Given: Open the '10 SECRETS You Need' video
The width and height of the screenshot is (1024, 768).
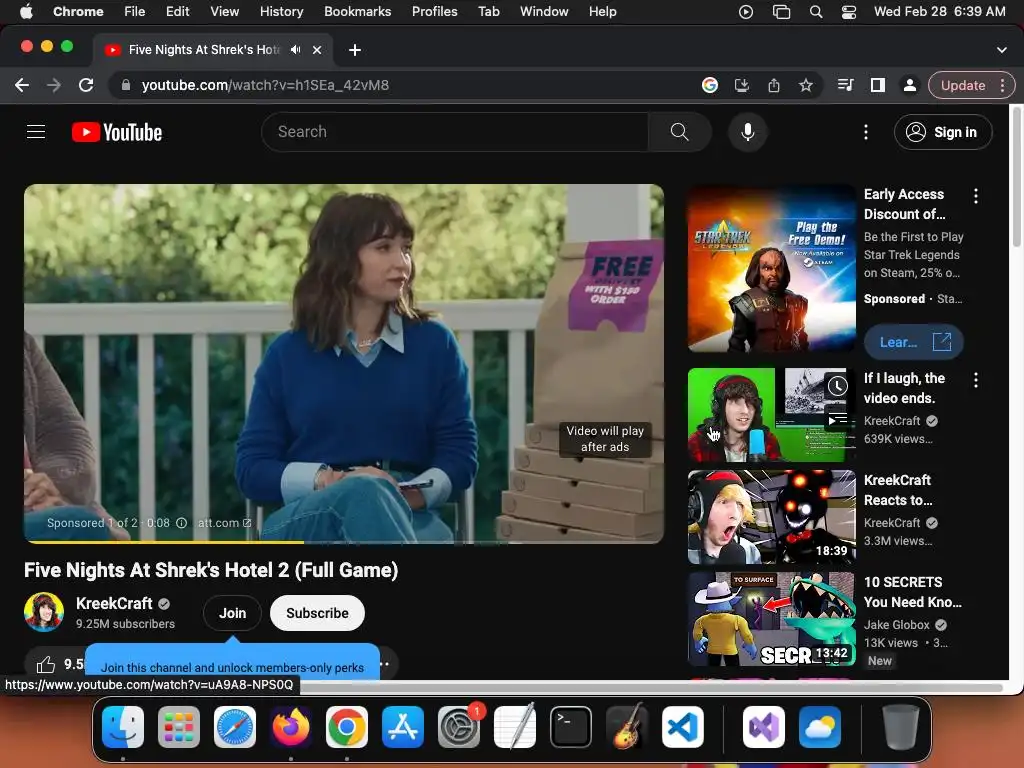Looking at the screenshot, I should click(771, 618).
